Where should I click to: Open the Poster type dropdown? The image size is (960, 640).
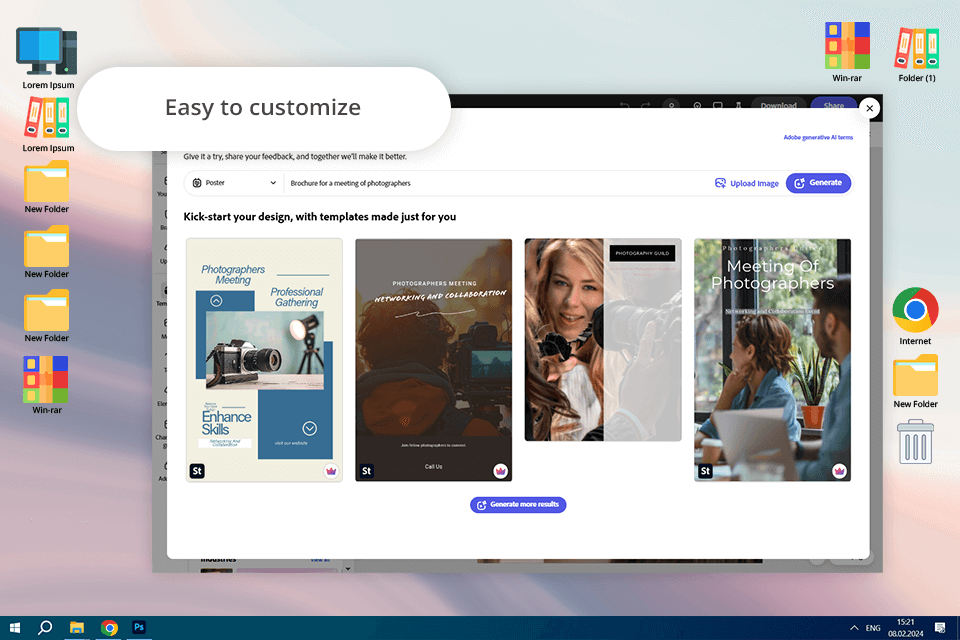click(x=234, y=183)
